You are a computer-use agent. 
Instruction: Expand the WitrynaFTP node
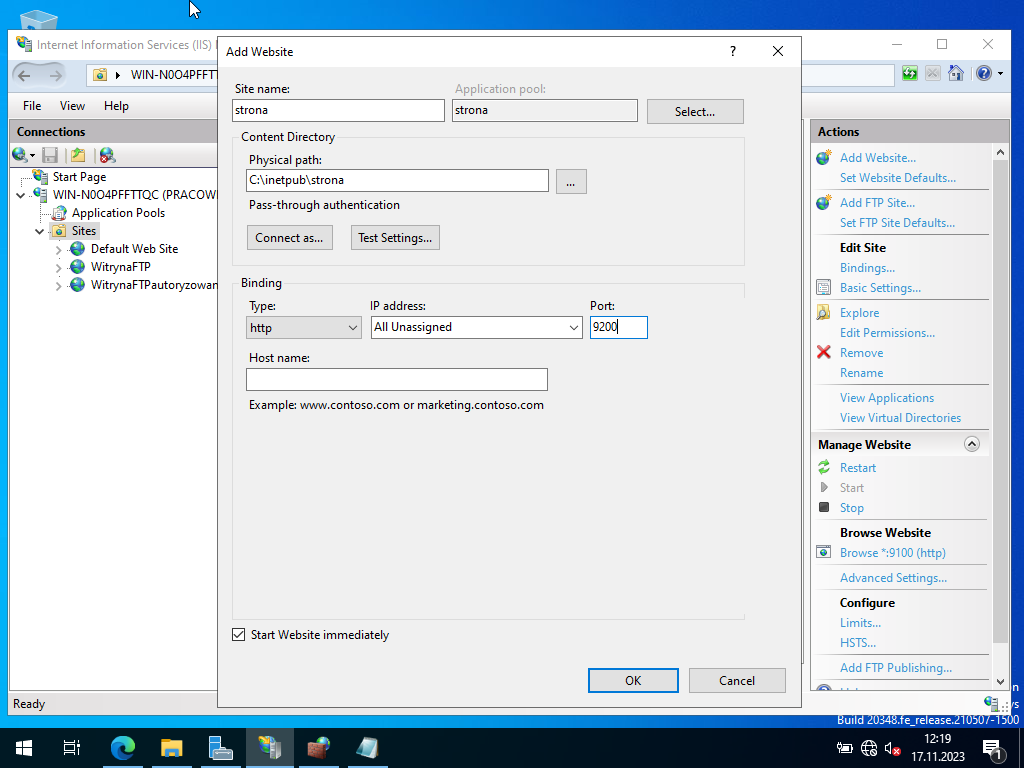click(58, 267)
